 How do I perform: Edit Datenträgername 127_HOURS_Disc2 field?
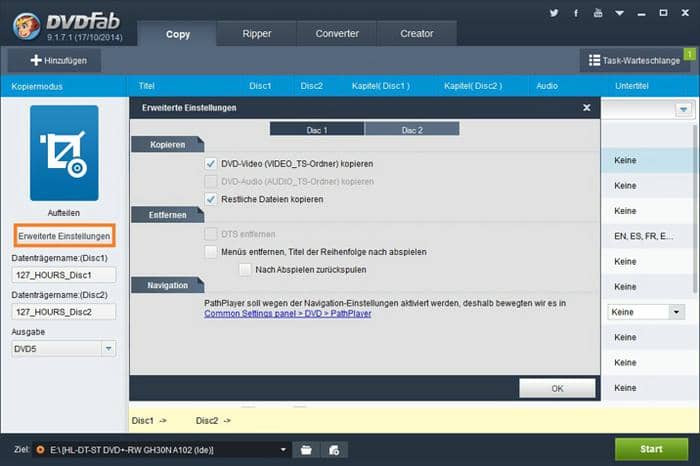tap(63, 312)
